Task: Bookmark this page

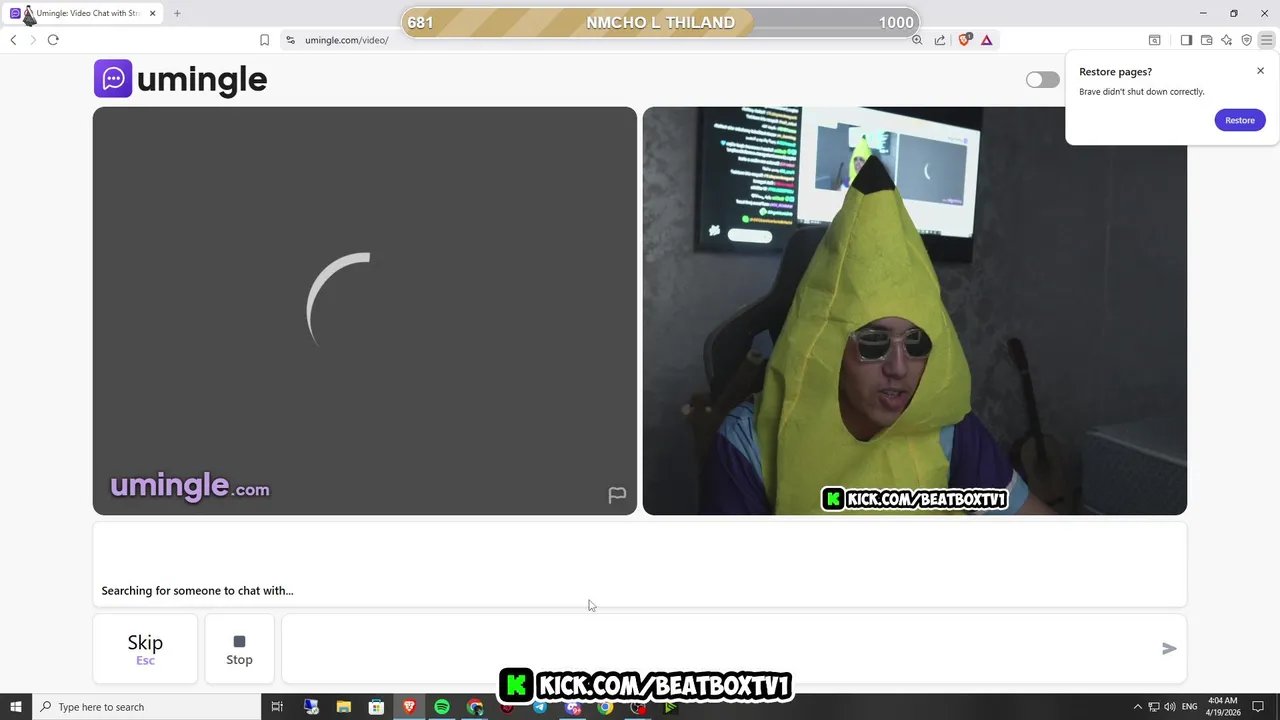Action: click(264, 40)
